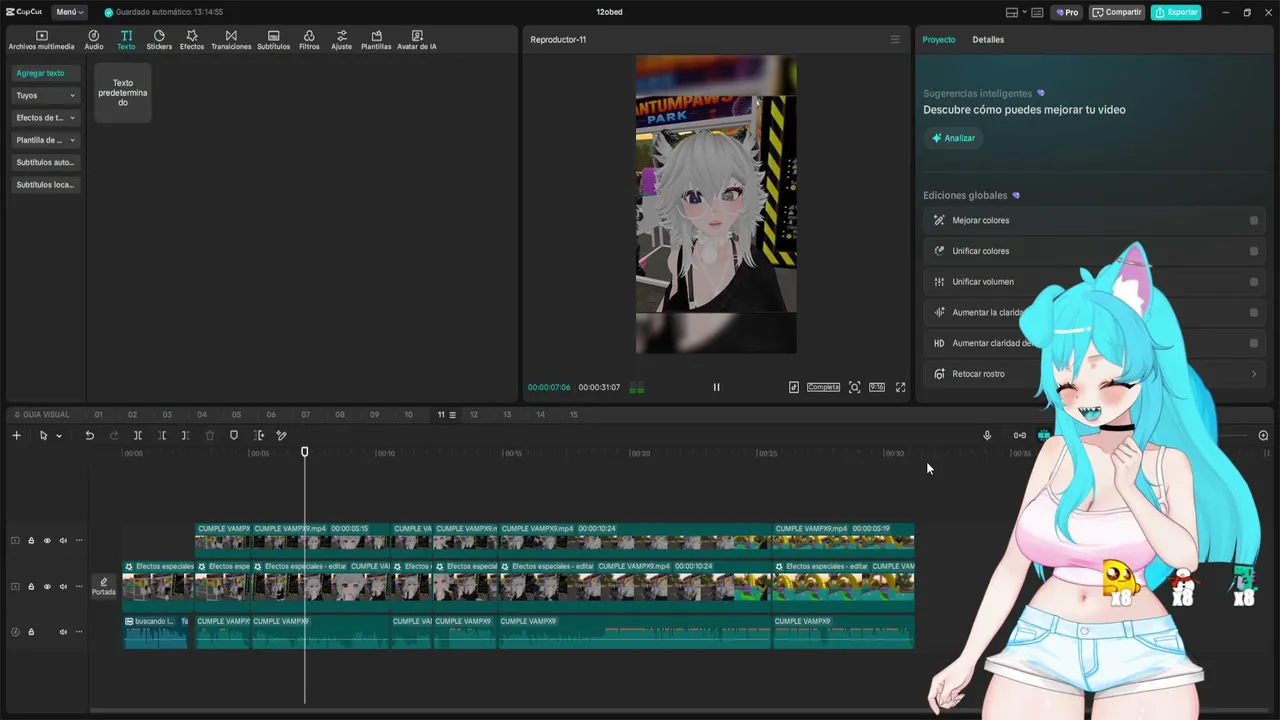Viewport: 1280px width, 720px height.
Task: Undo the last timeline action
Action: [x=89, y=435]
